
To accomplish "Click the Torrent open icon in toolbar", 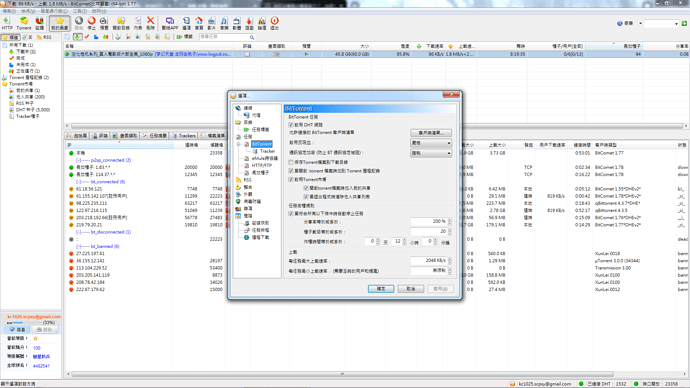I will 24,23.
